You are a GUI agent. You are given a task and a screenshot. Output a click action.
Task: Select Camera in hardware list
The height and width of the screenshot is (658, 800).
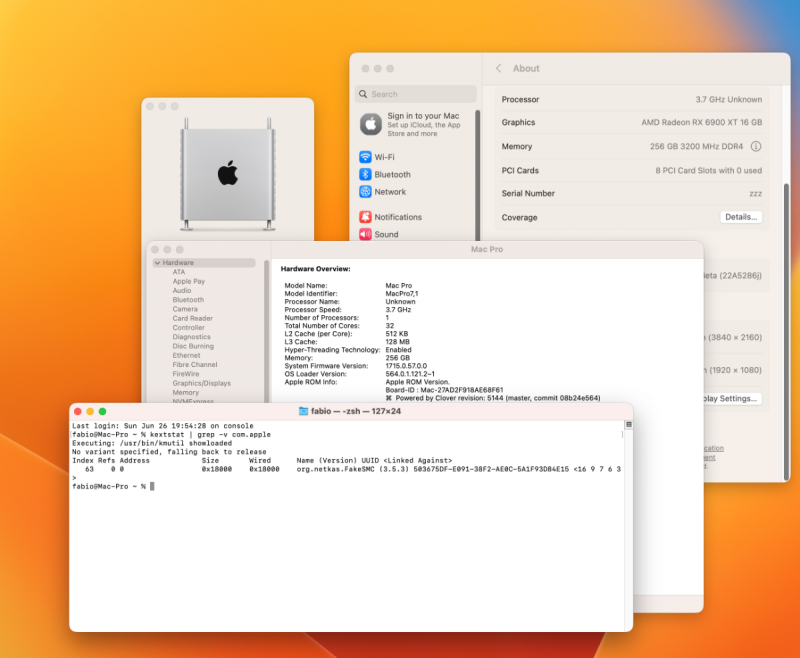coord(185,309)
